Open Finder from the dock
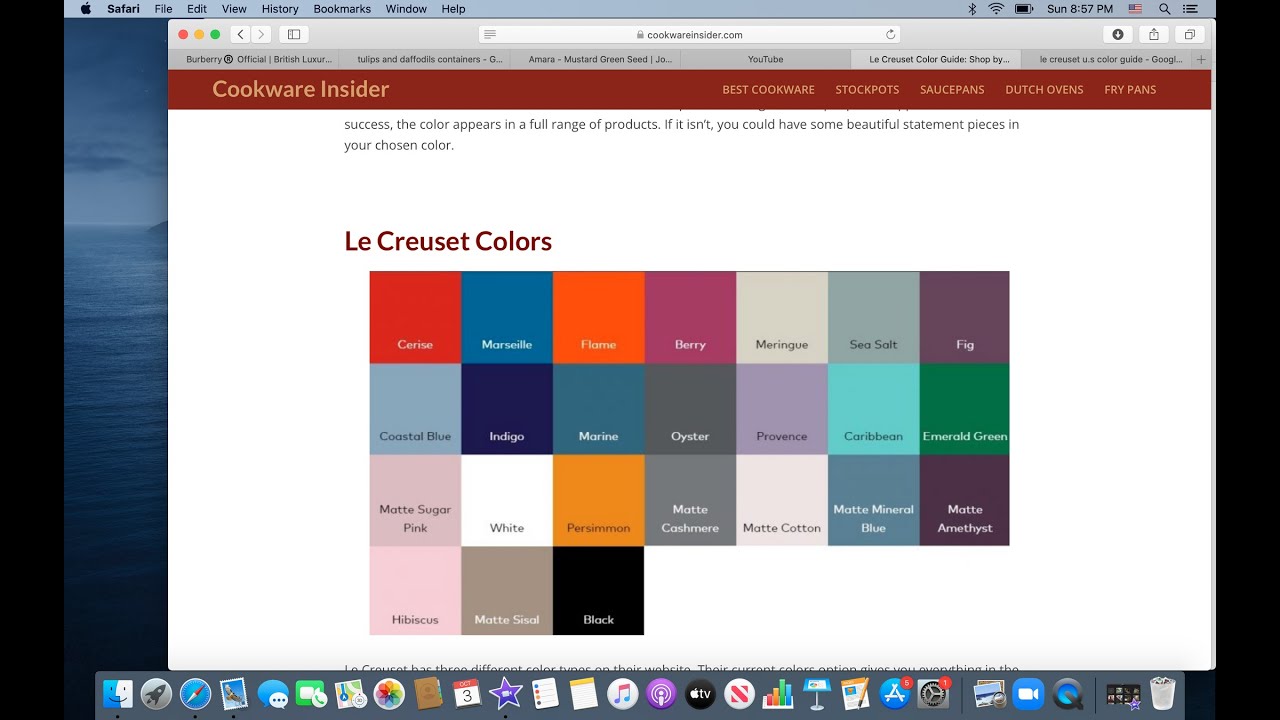The height and width of the screenshot is (720, 1280). [118, 693]
